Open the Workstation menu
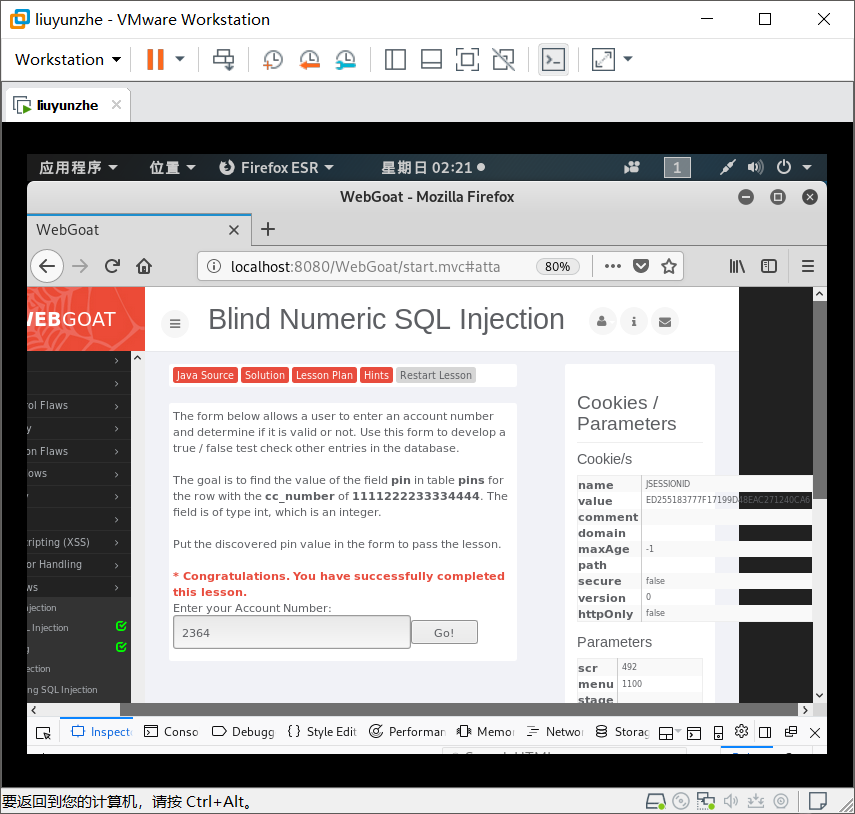This screenshot has width=855, height=814. (68, 59)
